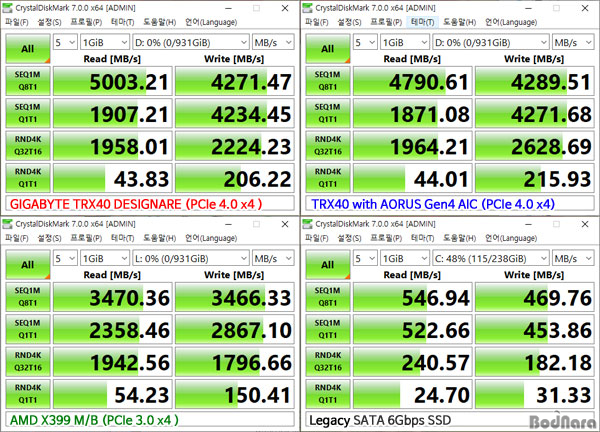Click the 453.86 write result
Screen dimensions: 600x432
pos(535,329)
